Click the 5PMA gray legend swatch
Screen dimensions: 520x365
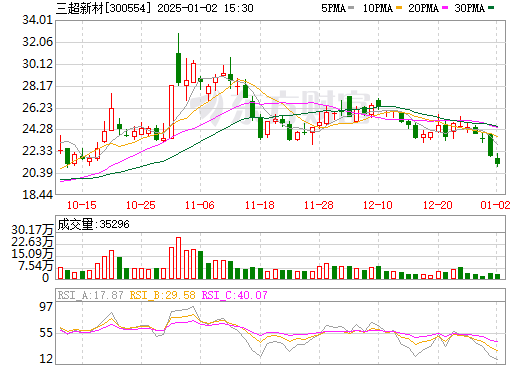click(x=351, y=8)
